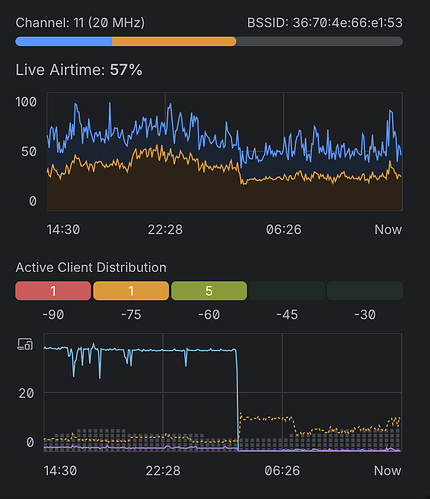The width and height of the screenshot is (430, 499).
Task: Click the 22:28 label under the airtime chart
Action: [x=165, y=229]
